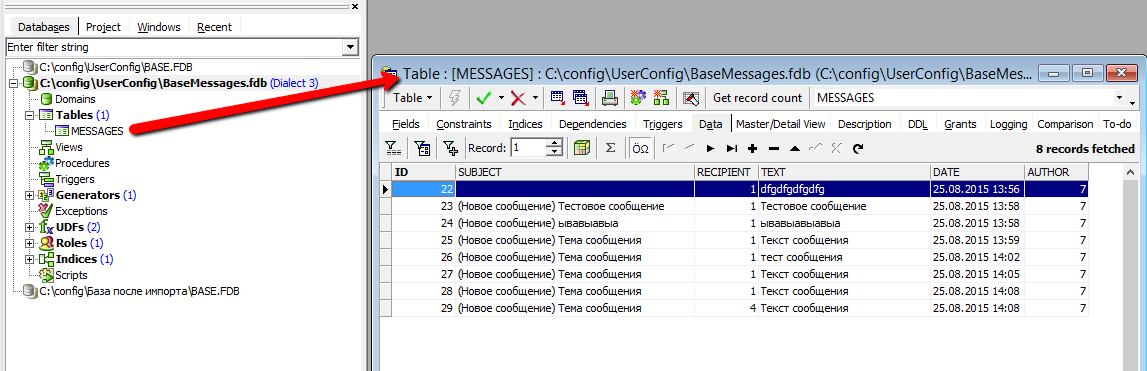Click the printer icon in table toolbar
This screenshot has height=371, width=1147.
(x=609, y=97)
